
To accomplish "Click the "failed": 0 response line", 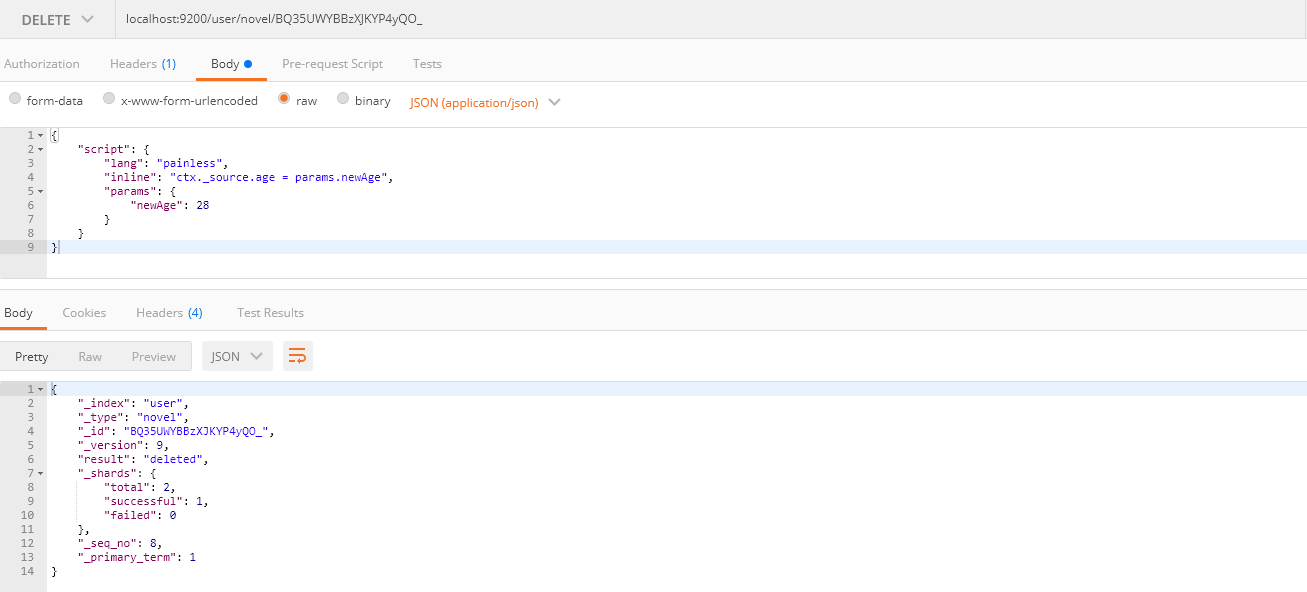I will pos(140,515).
